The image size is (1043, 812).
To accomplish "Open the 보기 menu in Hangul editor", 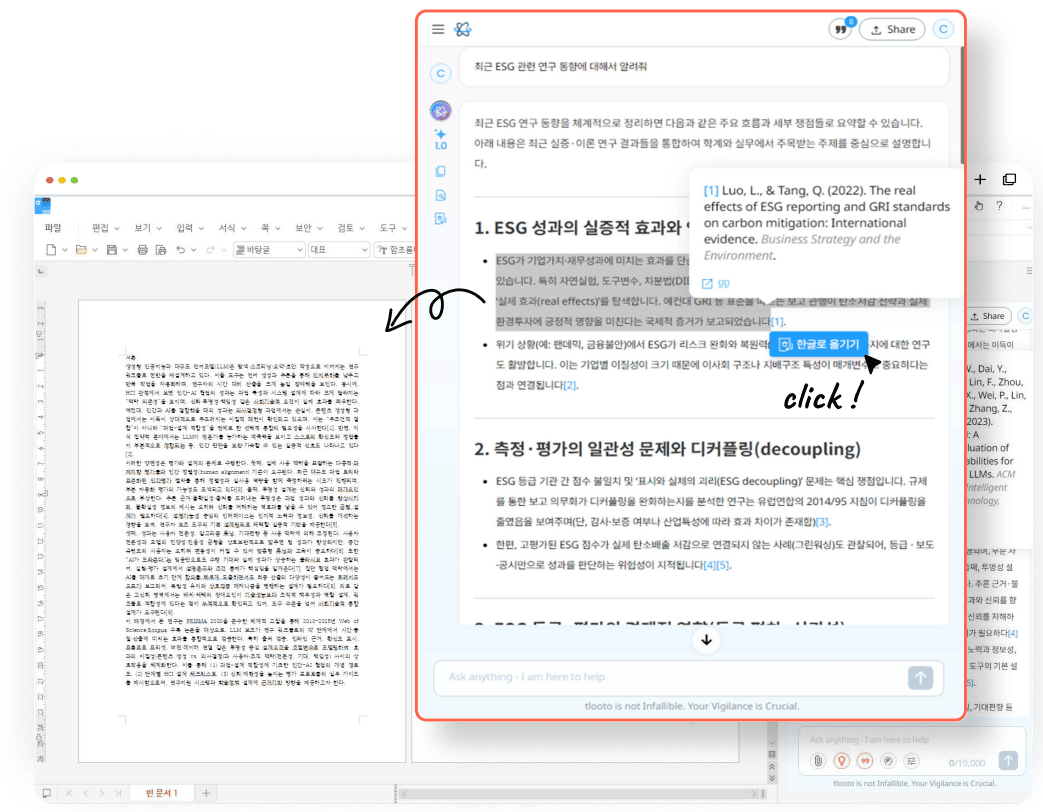I will click(x=148, y=228).
